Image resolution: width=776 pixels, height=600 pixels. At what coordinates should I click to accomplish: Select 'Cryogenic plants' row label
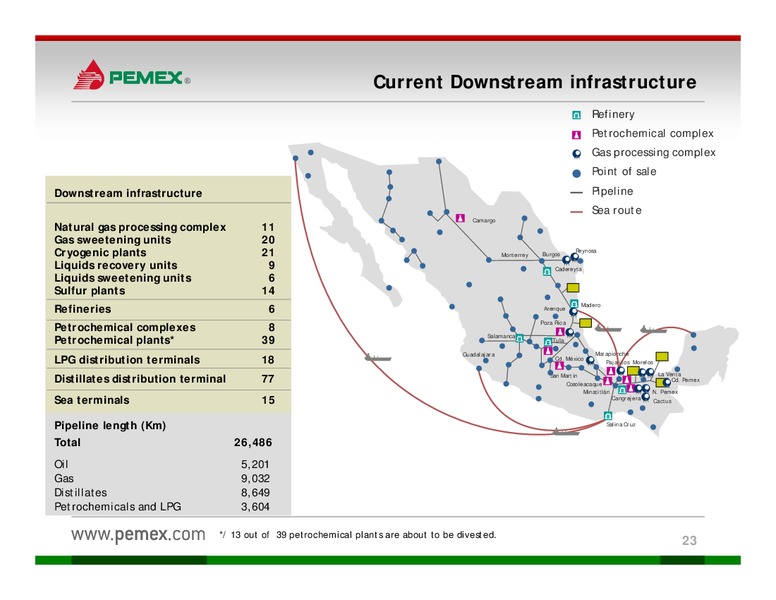coord(100,252)
